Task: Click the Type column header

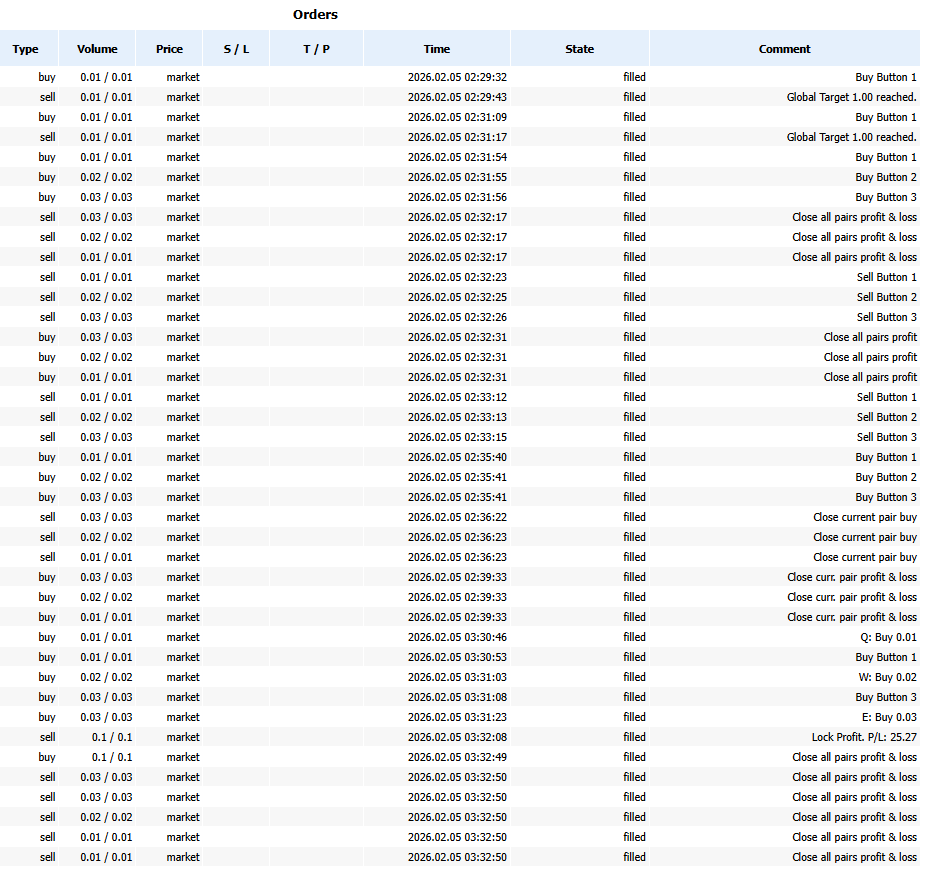Action: (x=26, y=49)
